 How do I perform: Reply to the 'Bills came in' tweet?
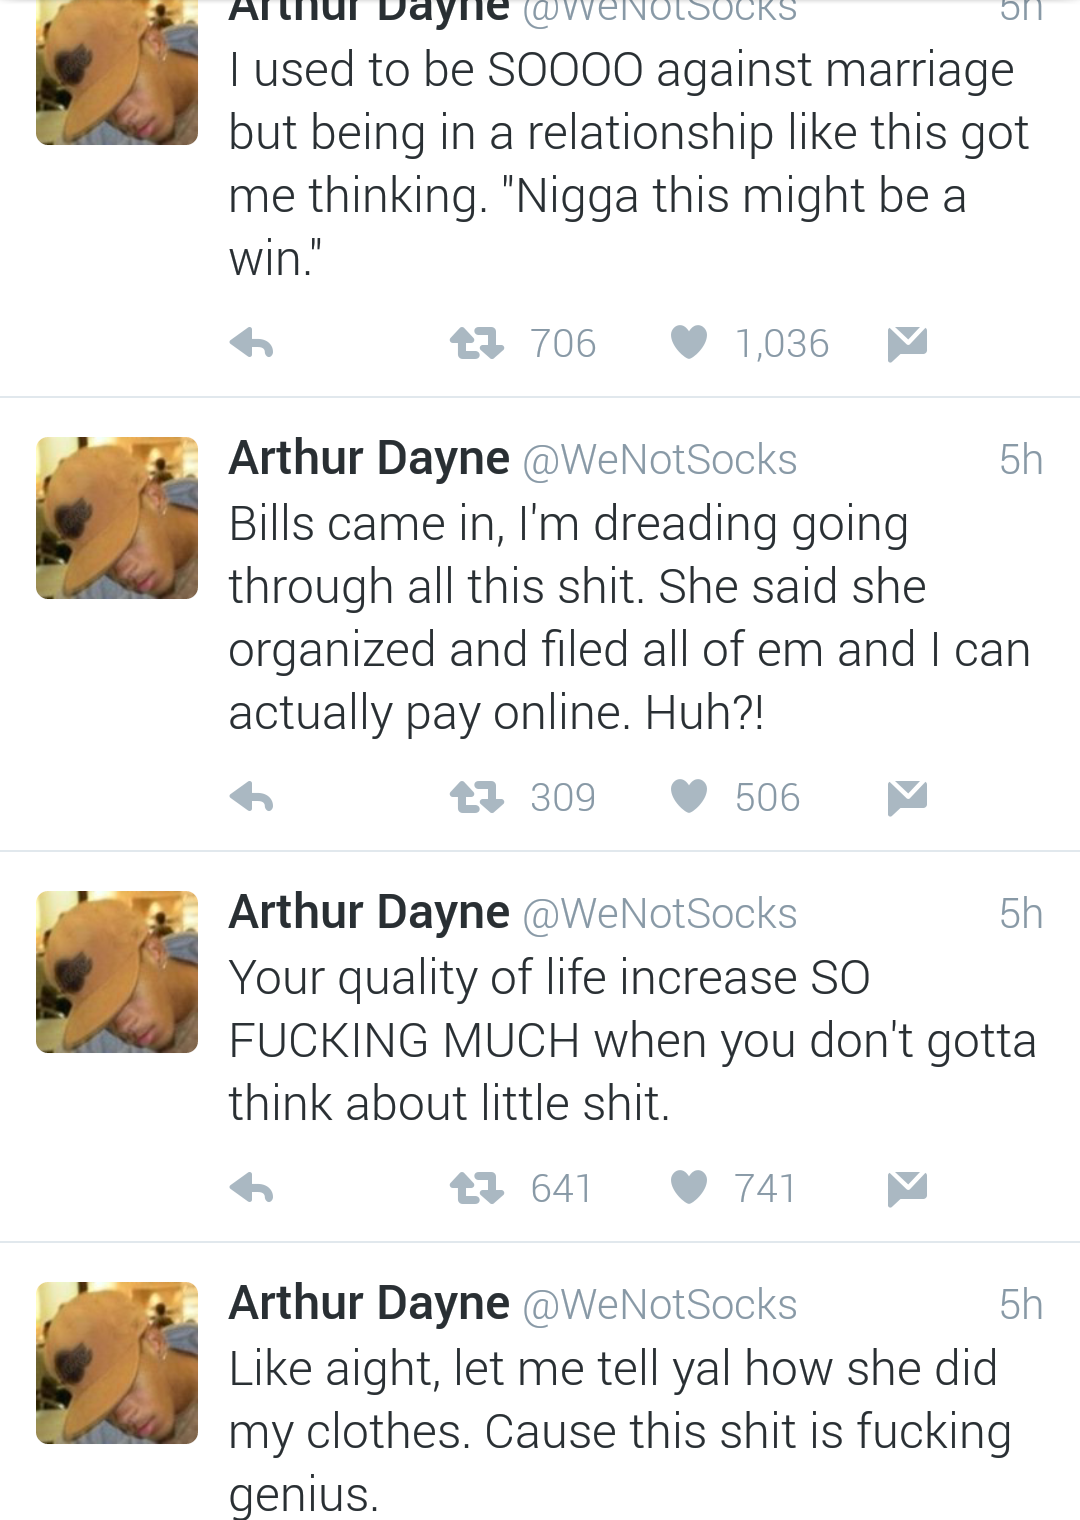(x=251, y=798)
